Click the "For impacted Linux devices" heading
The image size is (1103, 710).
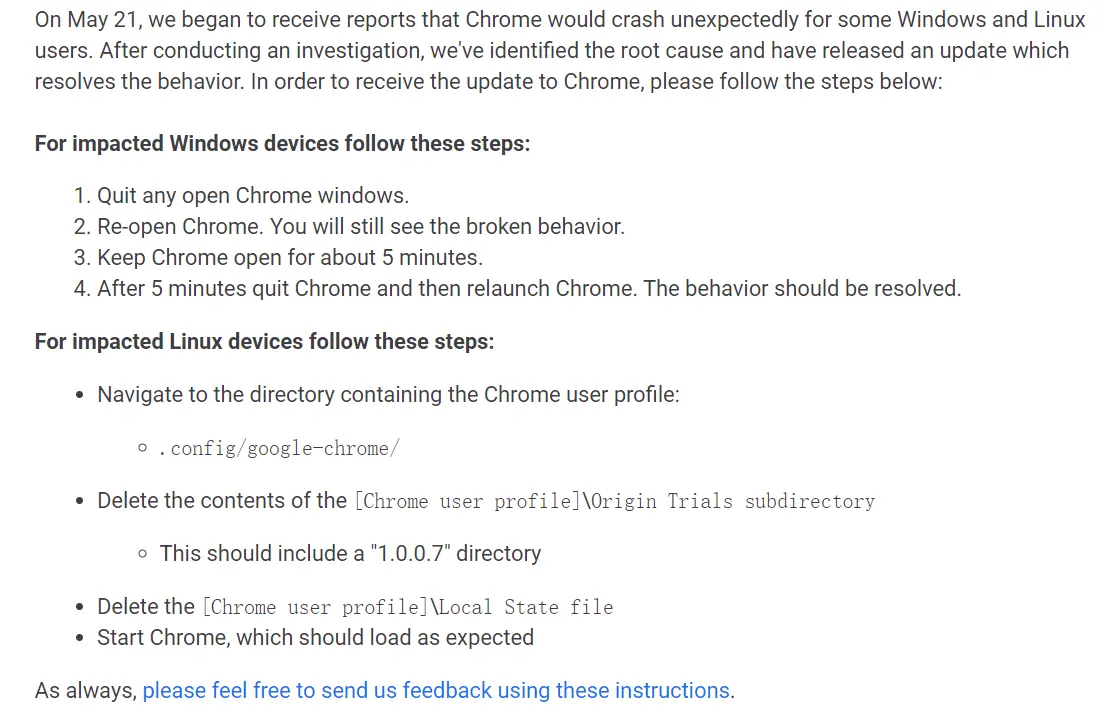264,342
